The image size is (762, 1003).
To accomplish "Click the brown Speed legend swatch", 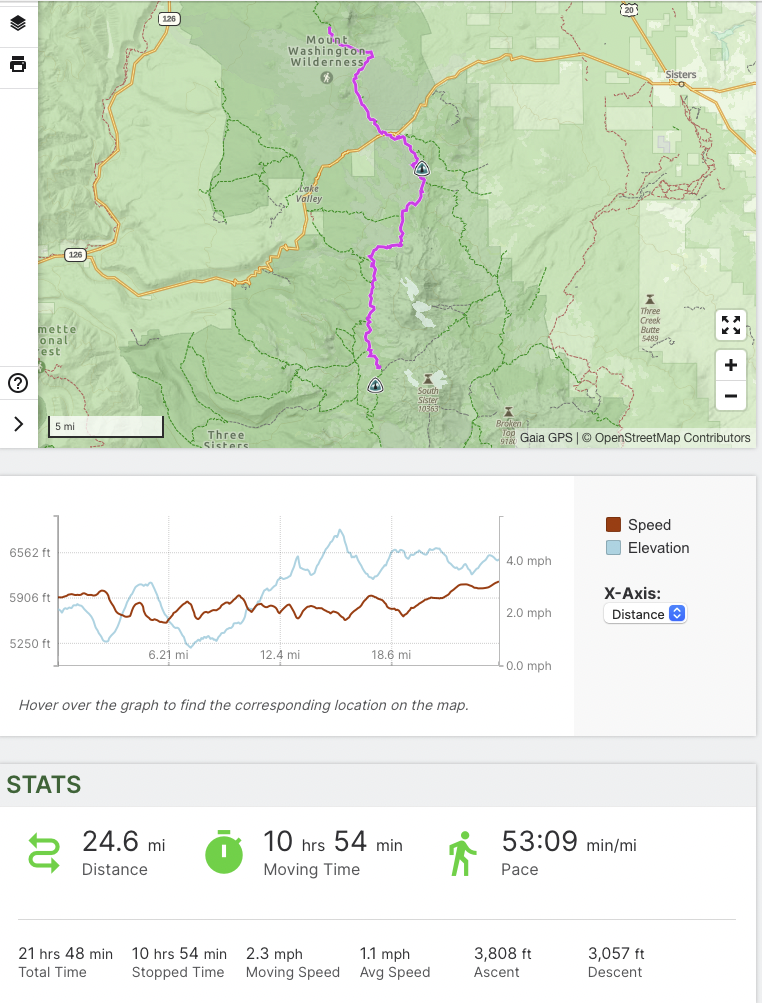I will (614, 525).
